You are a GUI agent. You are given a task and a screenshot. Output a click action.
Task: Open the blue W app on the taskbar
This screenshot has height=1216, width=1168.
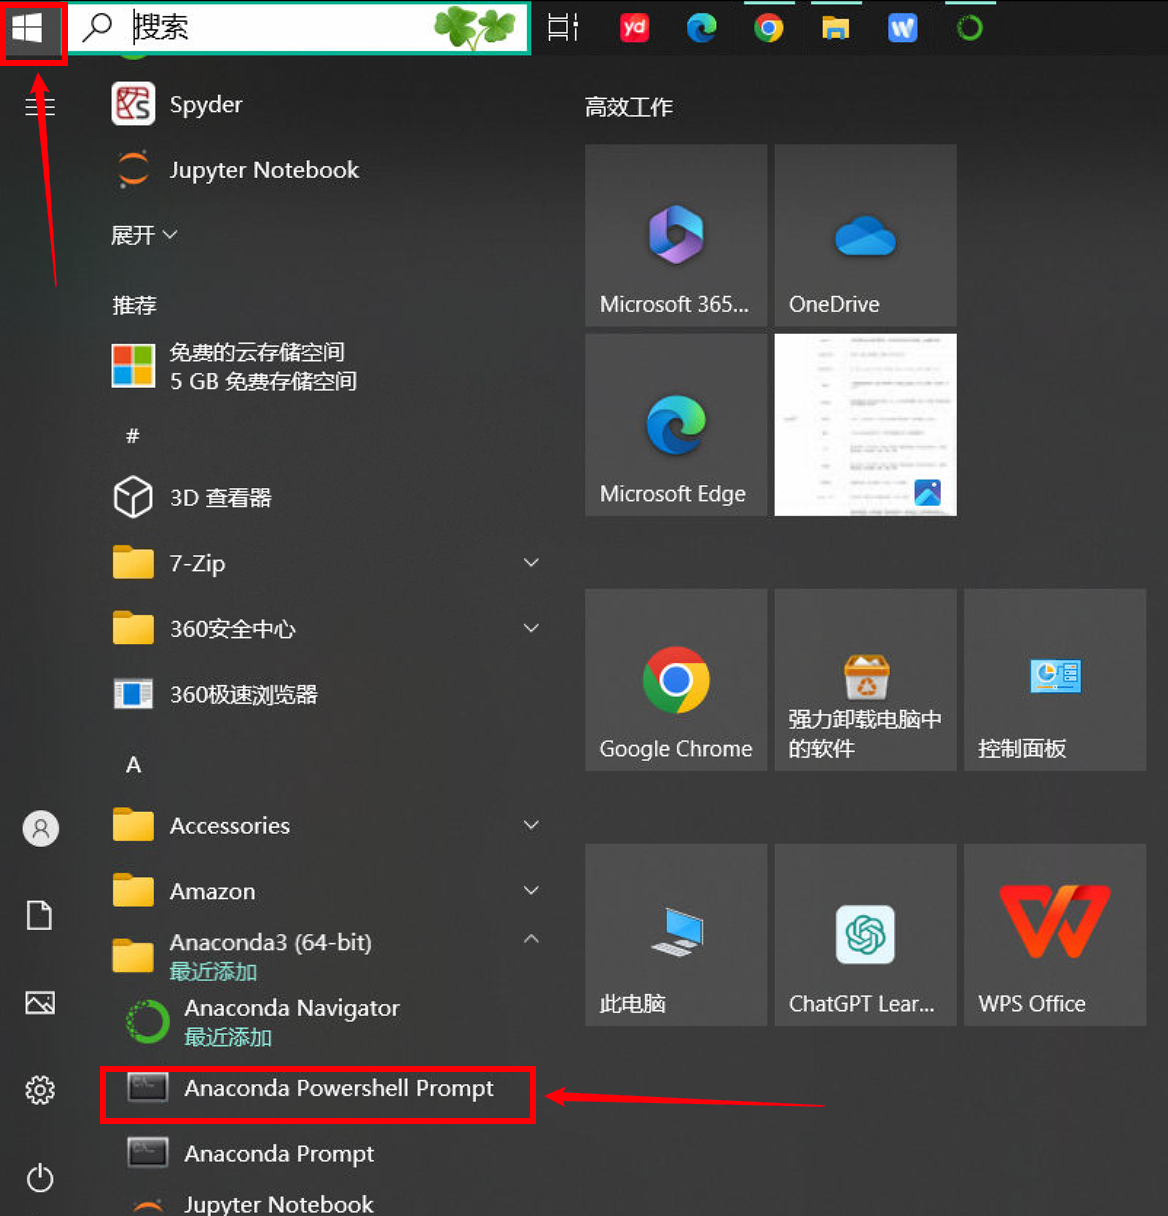click(902, 27)
